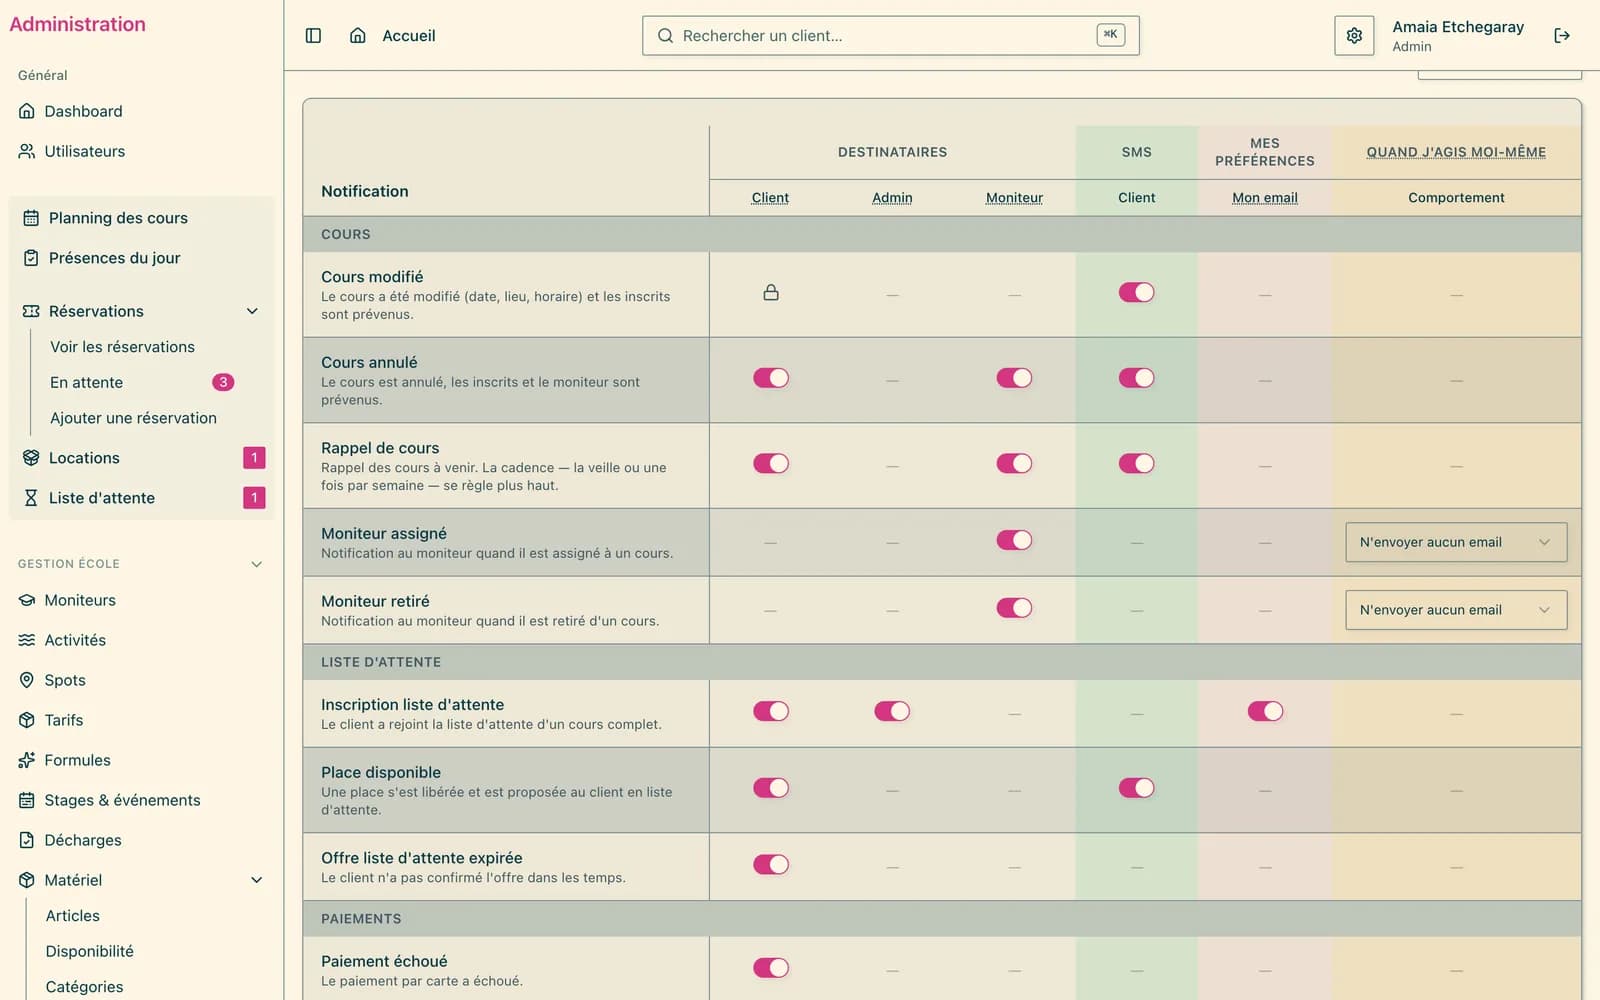Open the Tarifs page
The image size is (1600, 1000).
click(64, 720)
